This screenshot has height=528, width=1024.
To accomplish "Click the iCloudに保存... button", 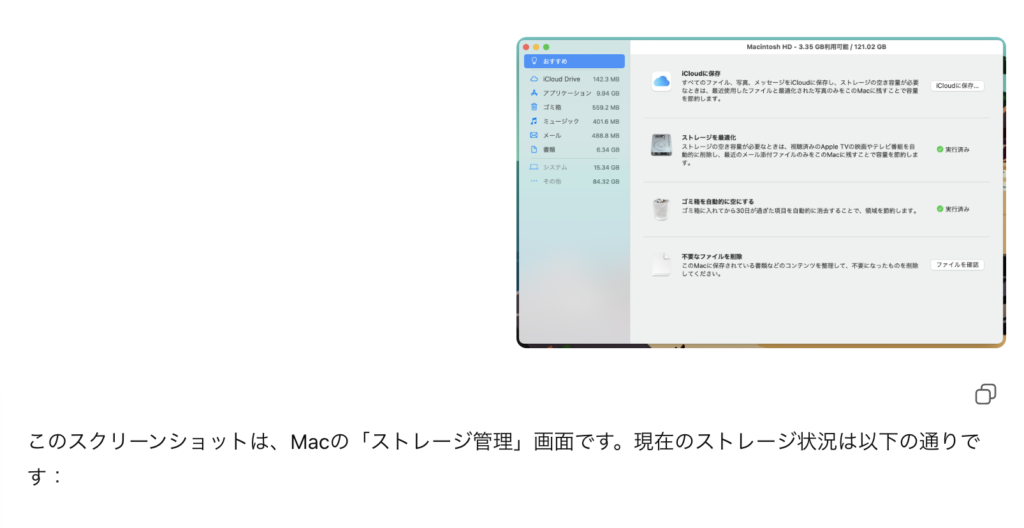I will (x=957, y=86).
